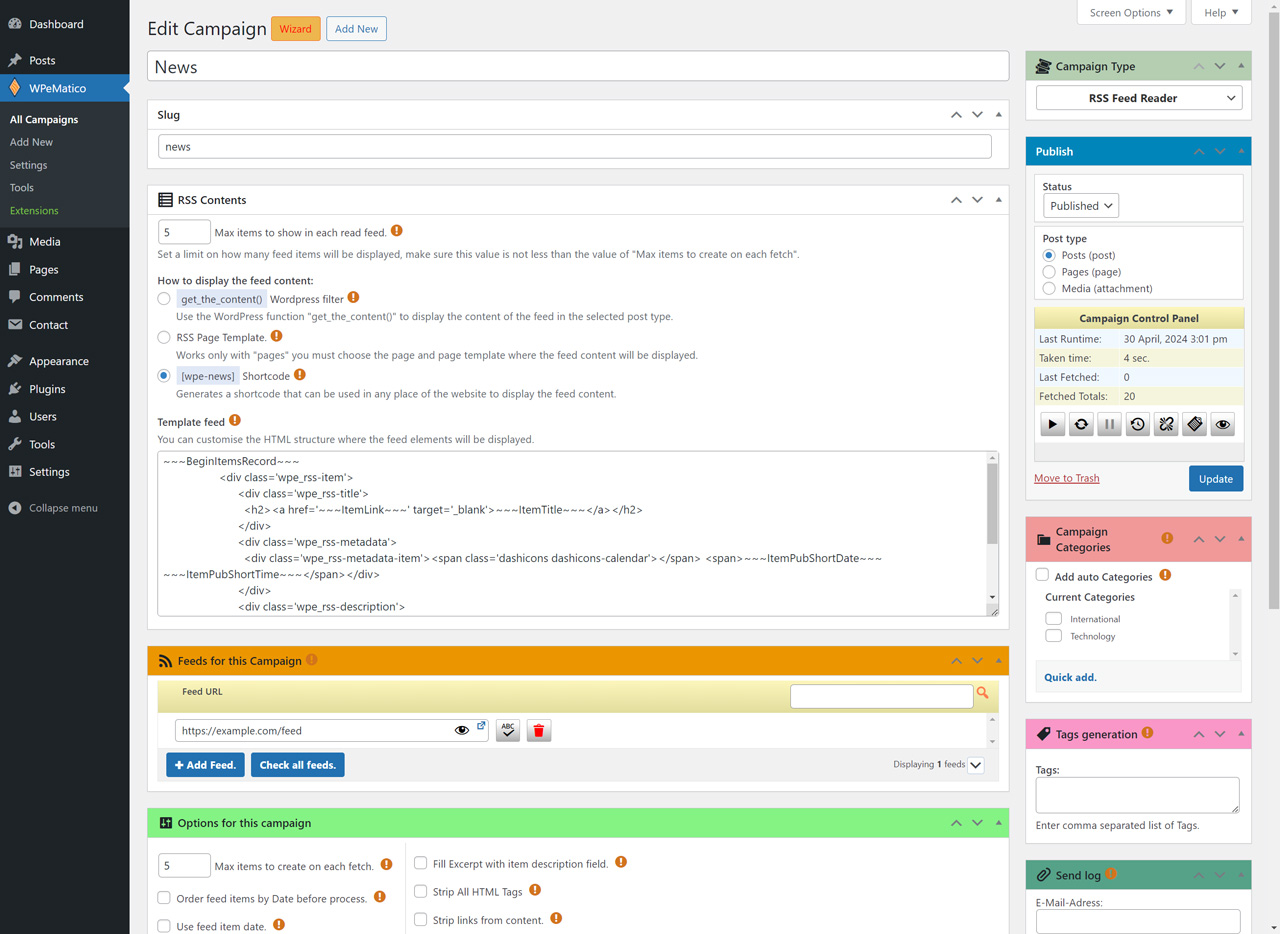1280x934 pixels.
Task: Click help icon beside Strip All HTML Tags
Action: point(535,890)
